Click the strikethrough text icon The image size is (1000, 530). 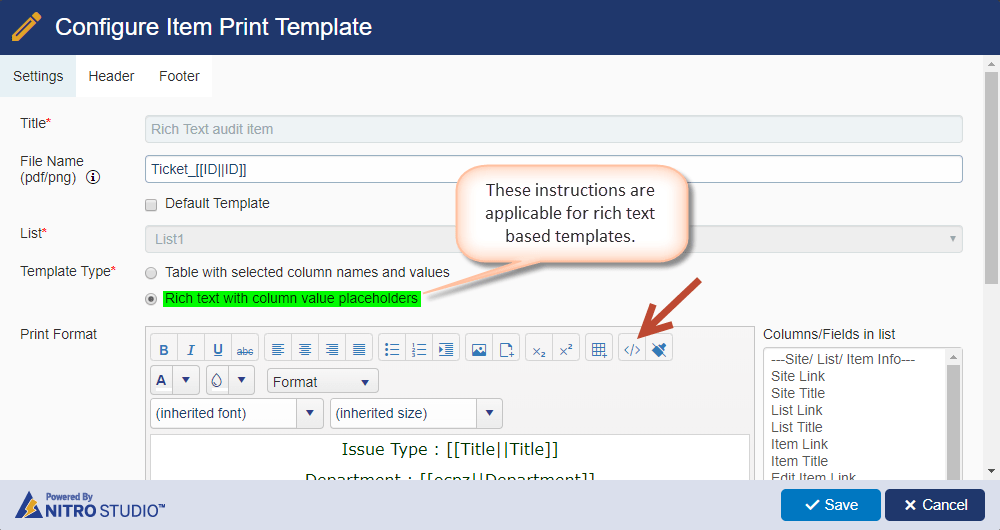[x=244, y=349]
